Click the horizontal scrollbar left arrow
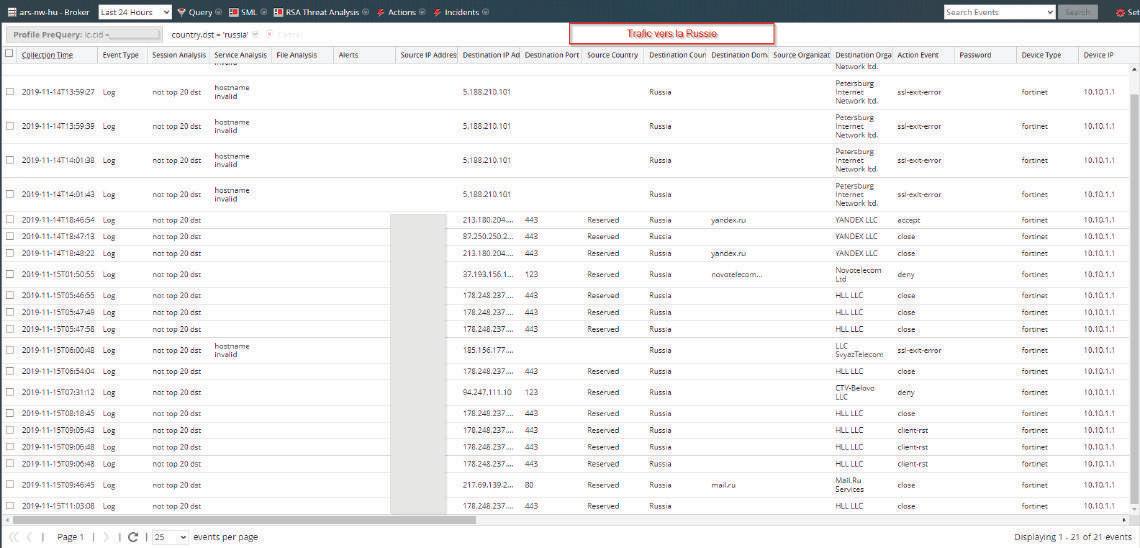Screen dimensions: 1140x548 coord(7,520)
